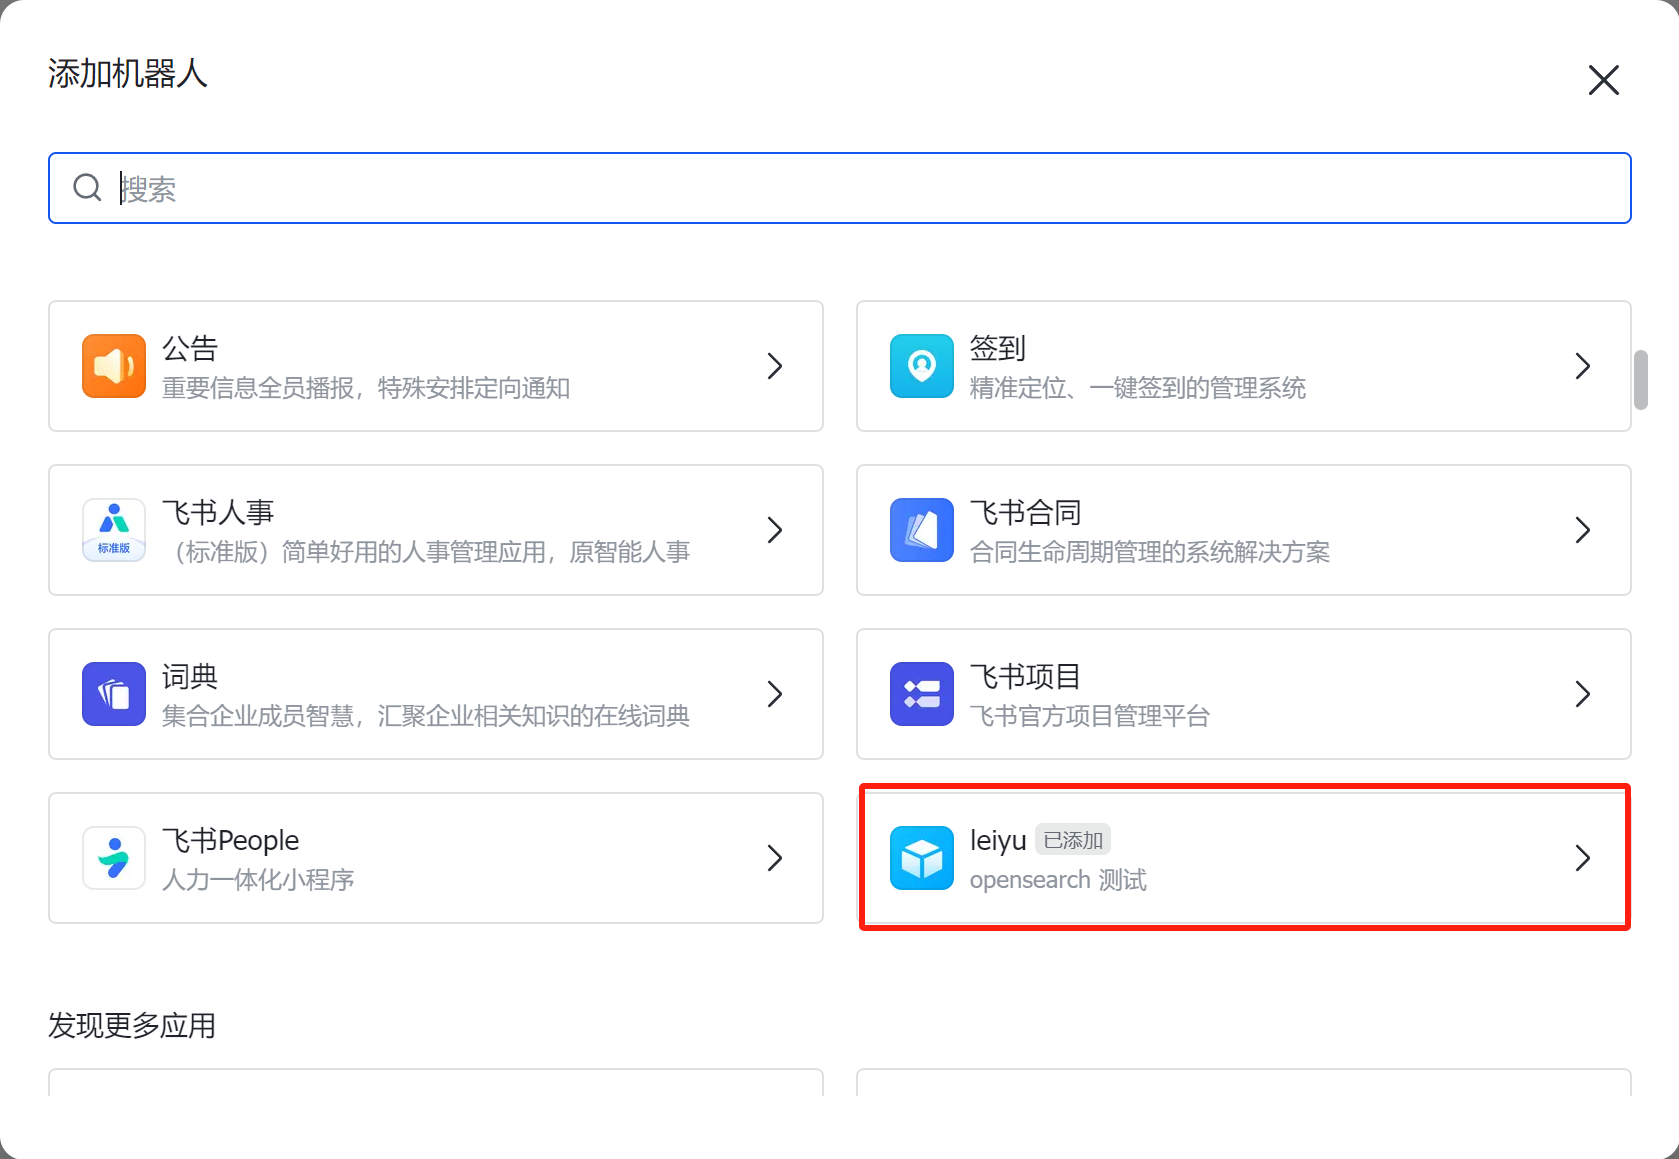Viewport: 1679px width, 1159px height.
Task: Click description 精准定位、一键签到的管理系统
Action: (x=1138, y=388)
